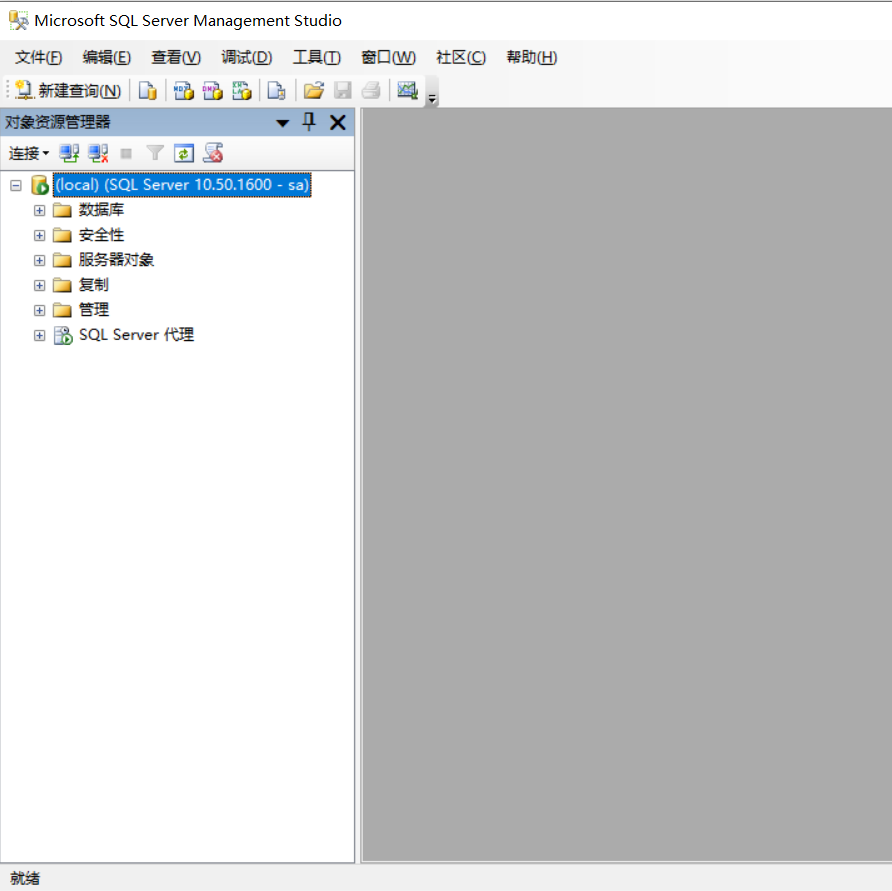Click the stop square icon
The width and height of the screenshot is (892, 891).
point(126,154)
